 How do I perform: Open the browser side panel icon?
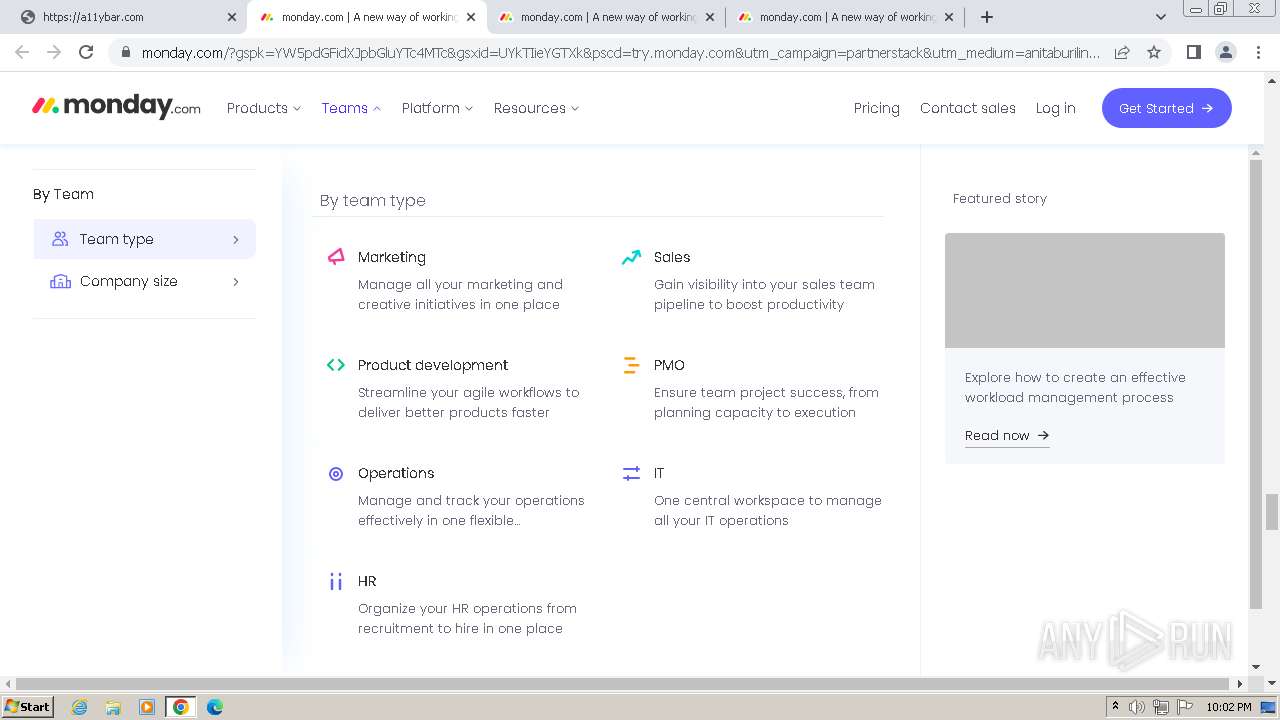[1193, 52]
